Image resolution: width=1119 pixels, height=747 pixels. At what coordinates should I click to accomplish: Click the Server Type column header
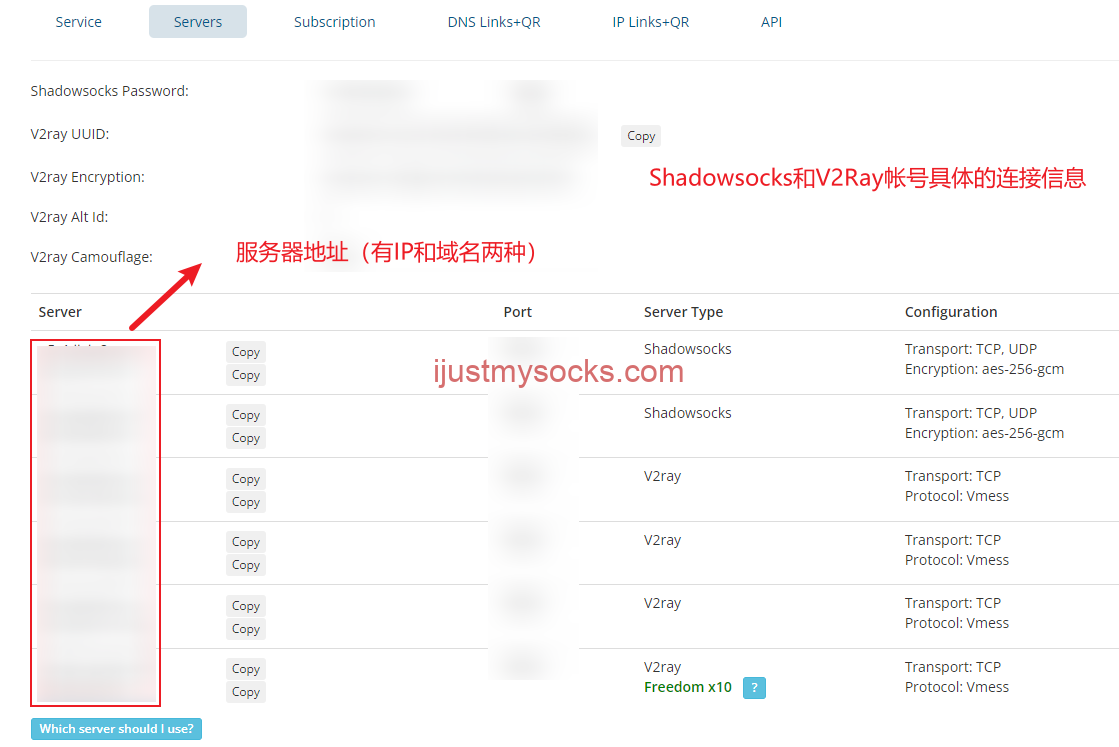pos(683,312)
